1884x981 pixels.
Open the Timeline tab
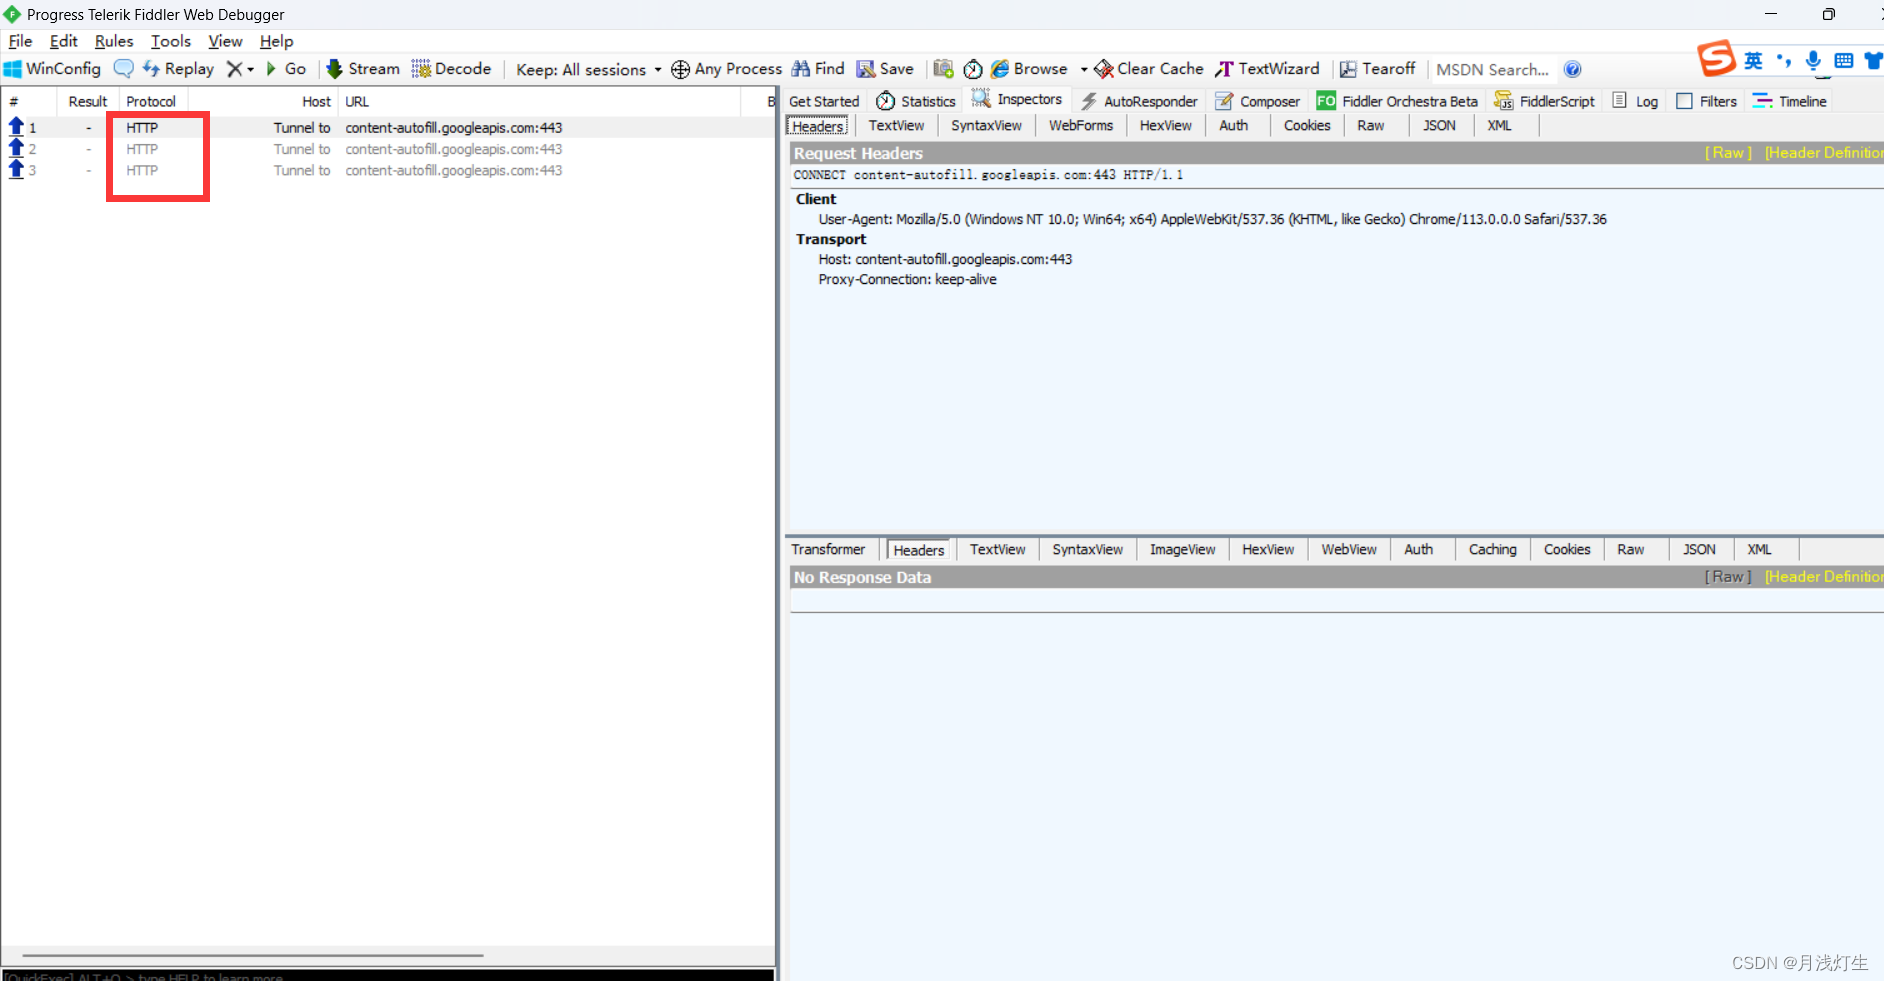point(1790,101)
